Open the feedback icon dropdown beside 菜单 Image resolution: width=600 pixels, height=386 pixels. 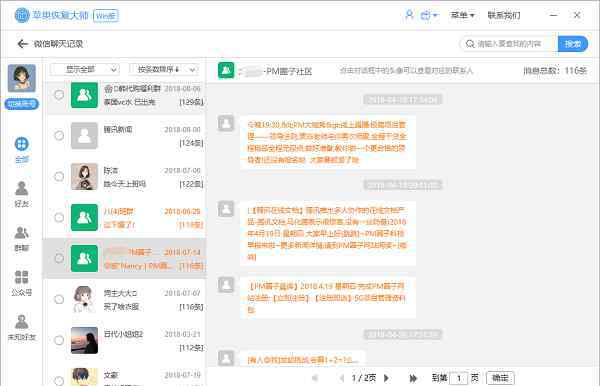(429, 15)
